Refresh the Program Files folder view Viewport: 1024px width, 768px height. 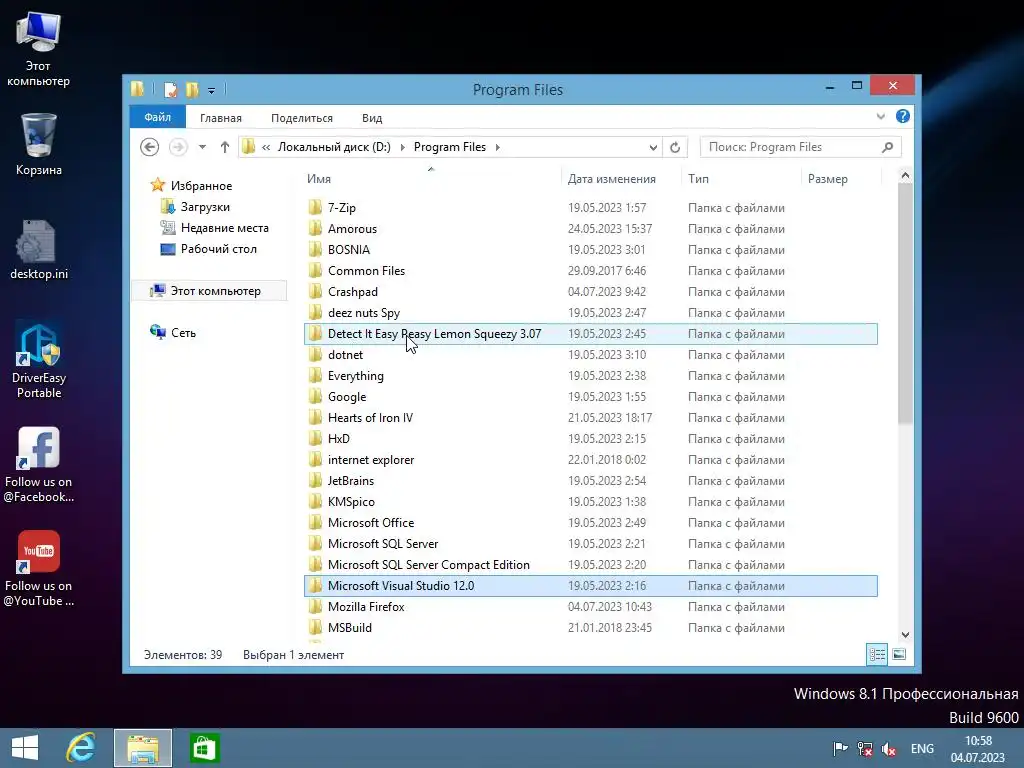(x=675, y=147)
